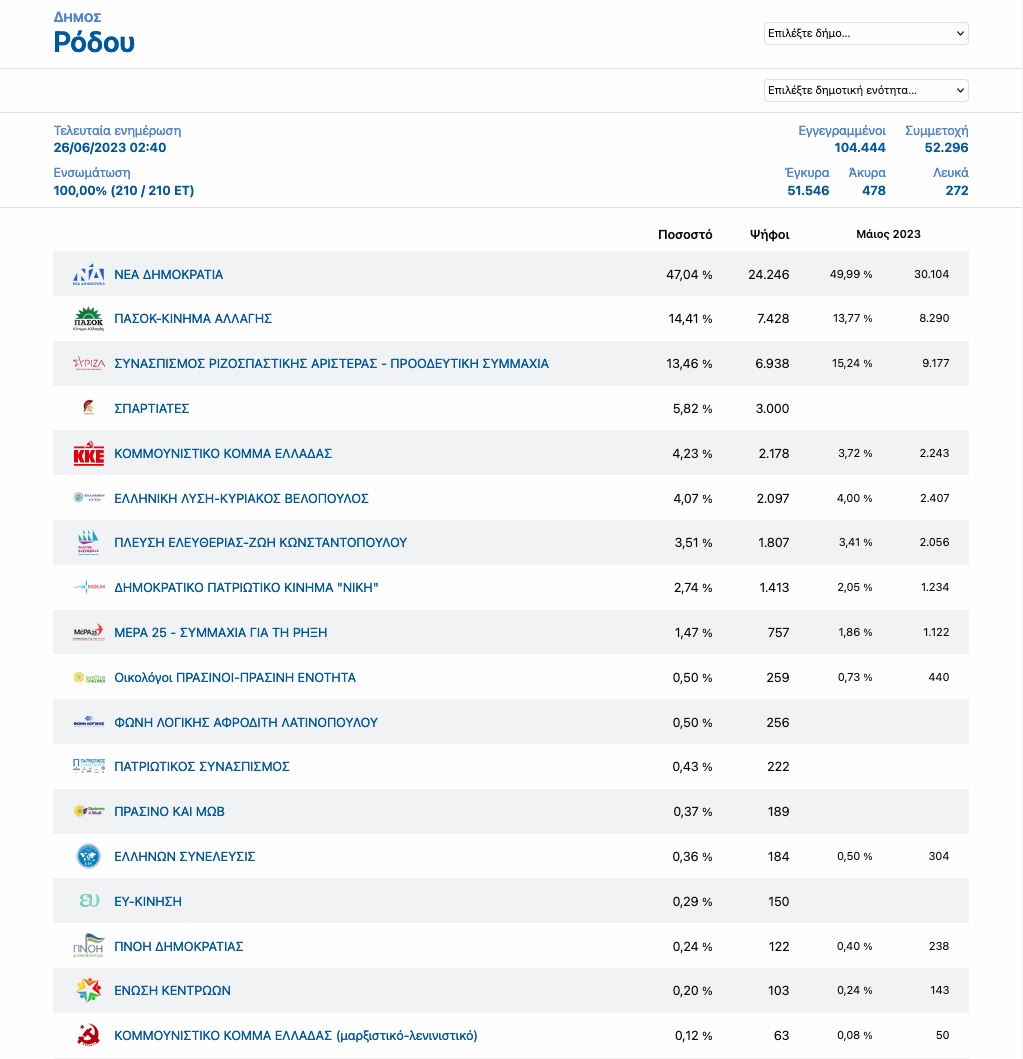Click Ελληνική Λύση May percentage 4,00 %
1023x1059 pixels.
coord(854,498)
